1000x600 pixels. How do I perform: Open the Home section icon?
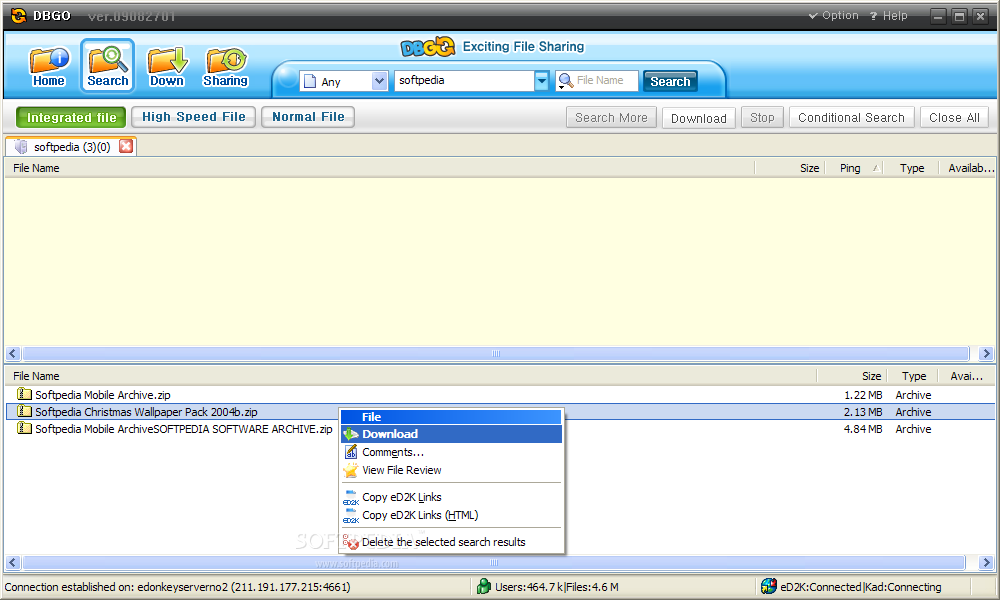point(48,66)
